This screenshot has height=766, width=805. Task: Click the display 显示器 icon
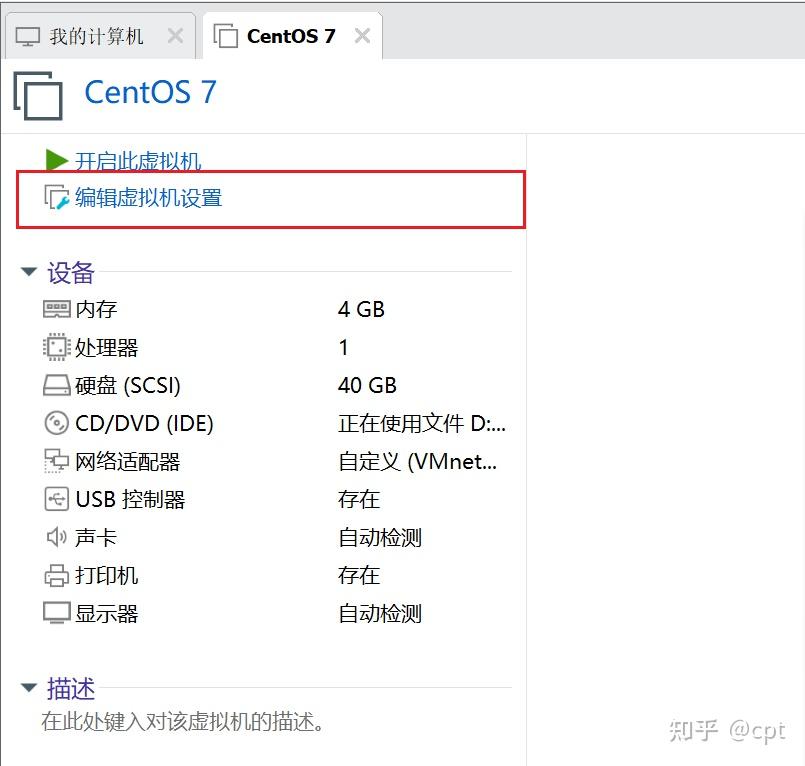click(56, 613)
